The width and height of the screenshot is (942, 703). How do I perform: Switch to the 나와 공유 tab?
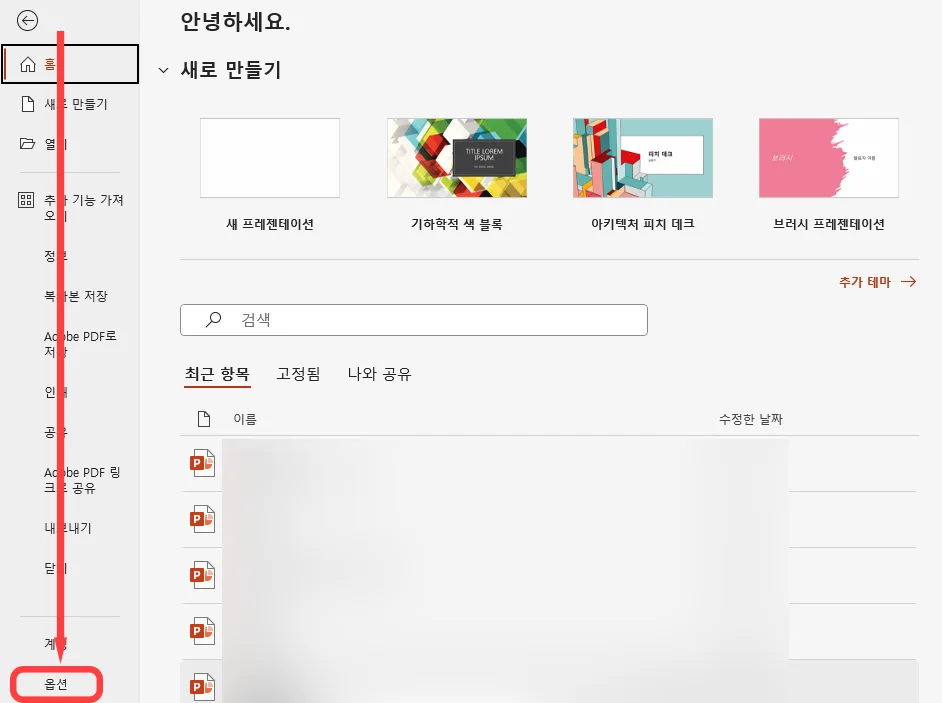click(x=378, y=374)
